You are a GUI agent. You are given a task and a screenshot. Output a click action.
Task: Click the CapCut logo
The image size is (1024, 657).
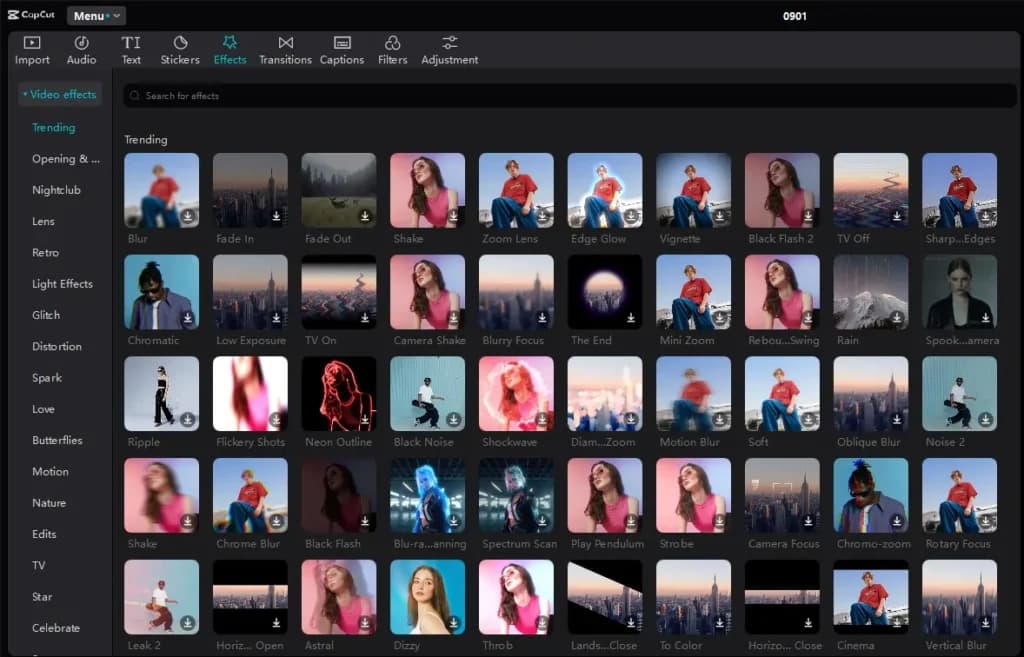point(31,15)
